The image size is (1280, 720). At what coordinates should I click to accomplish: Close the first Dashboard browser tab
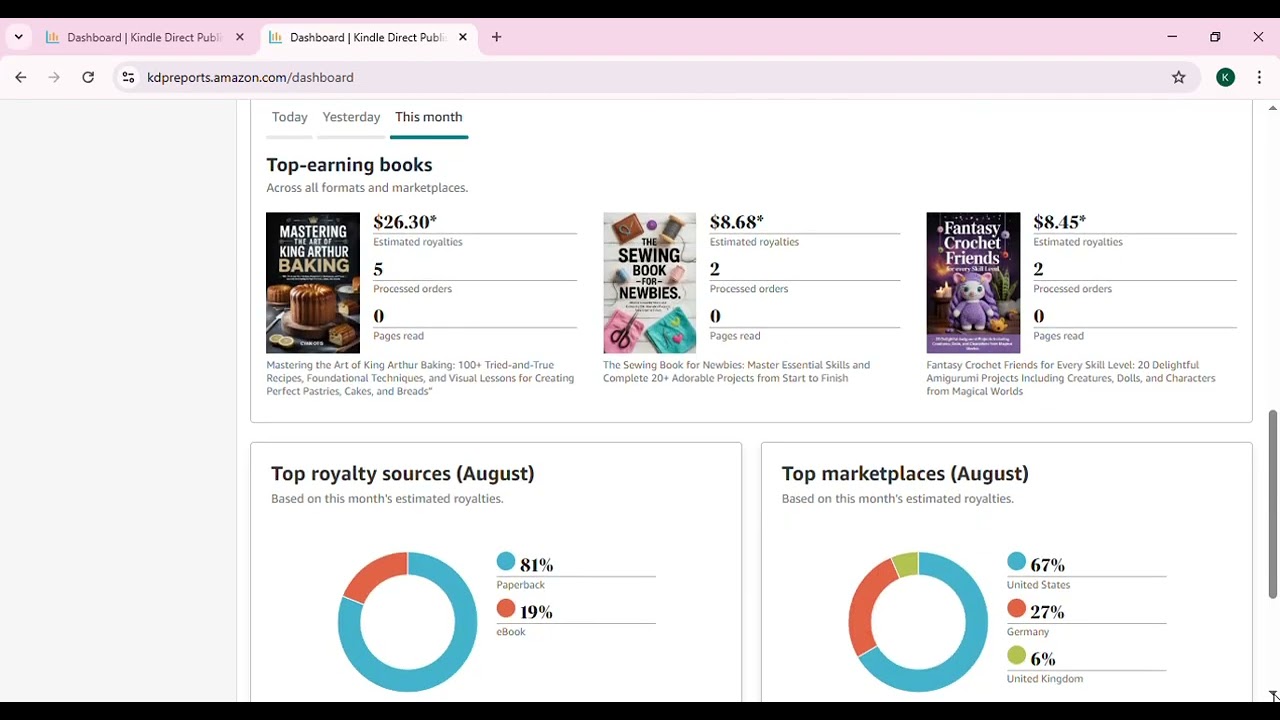tap(239, 37)
